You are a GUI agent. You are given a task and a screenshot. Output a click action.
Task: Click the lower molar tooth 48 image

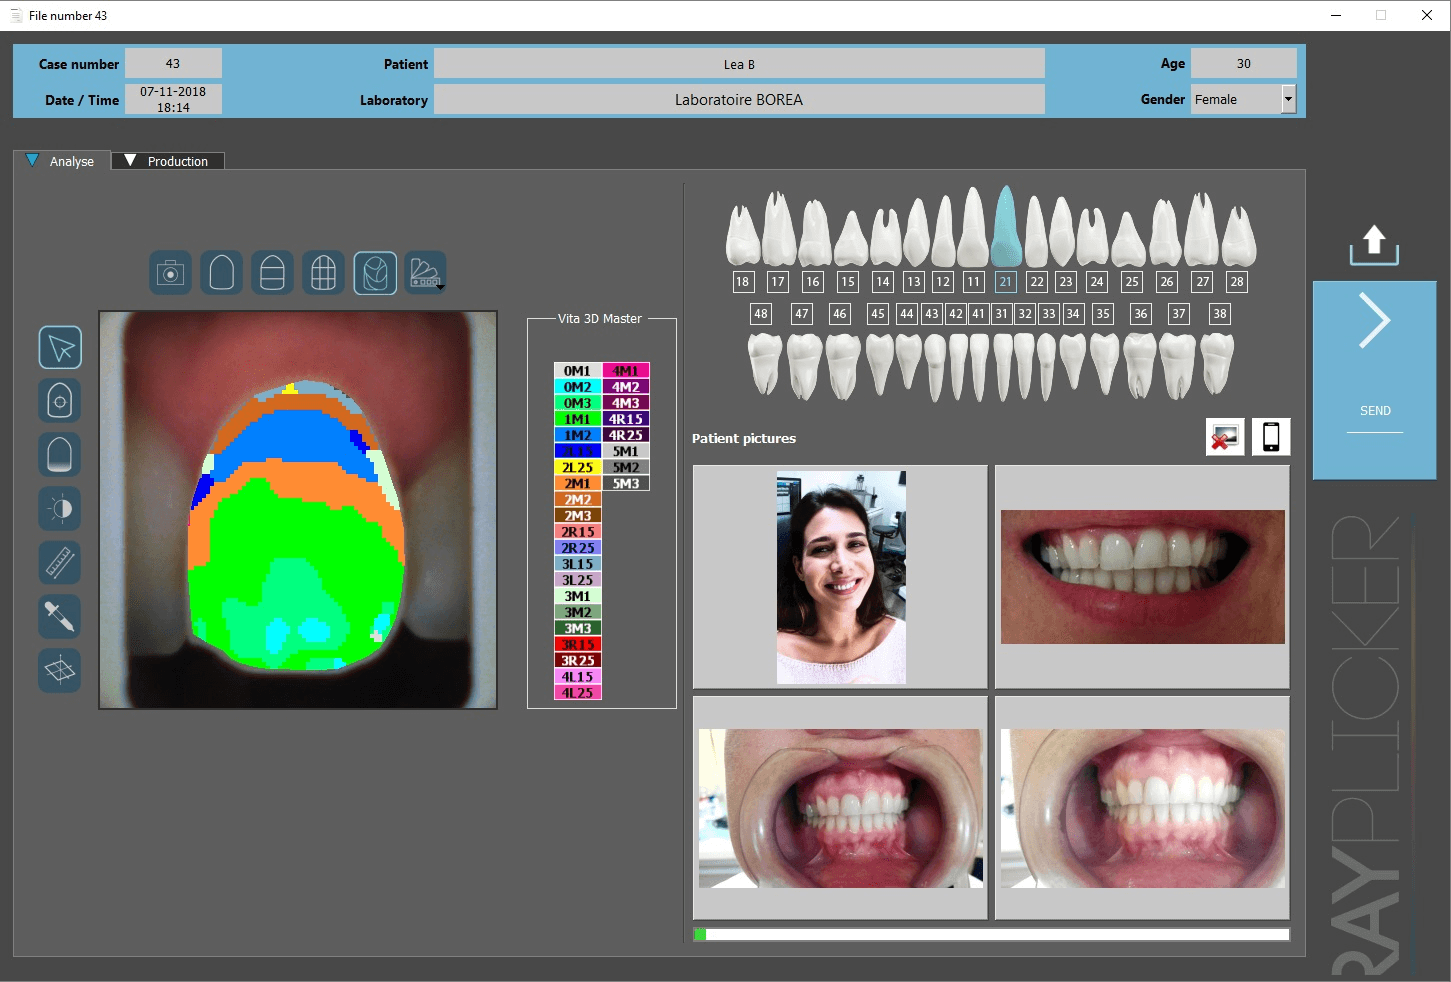(x=765, y=365)
